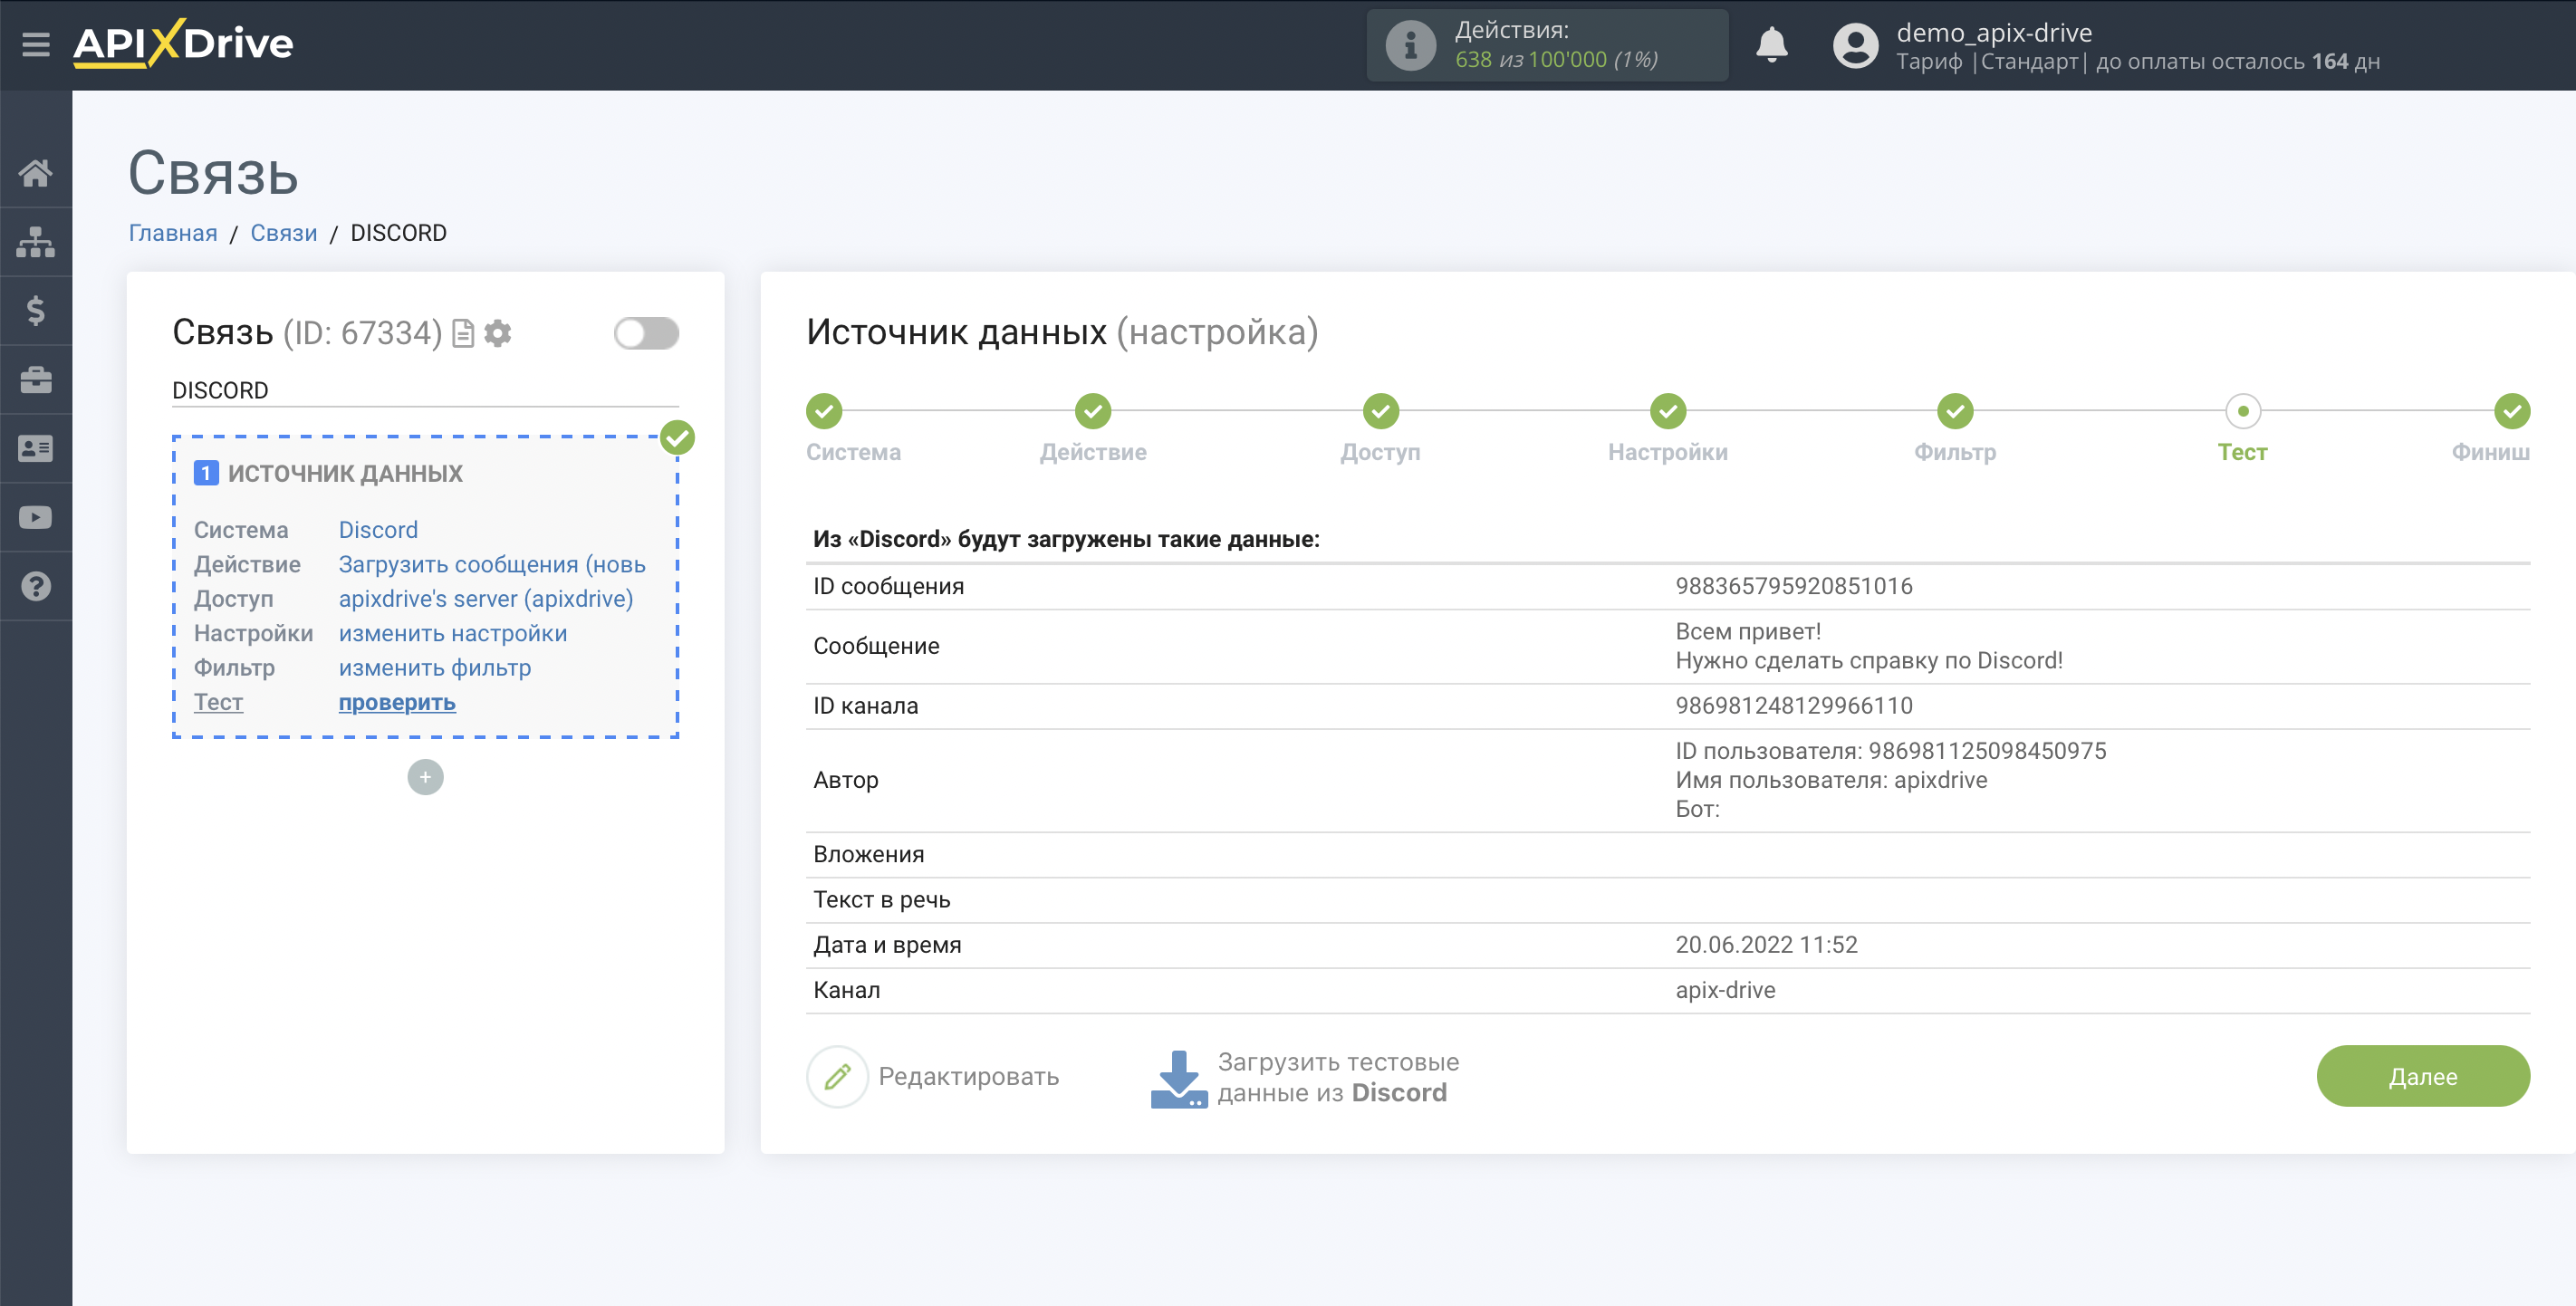Screen dimensions: 2576x1306
Task: Click the add block plus button
Action: [425, 777]
